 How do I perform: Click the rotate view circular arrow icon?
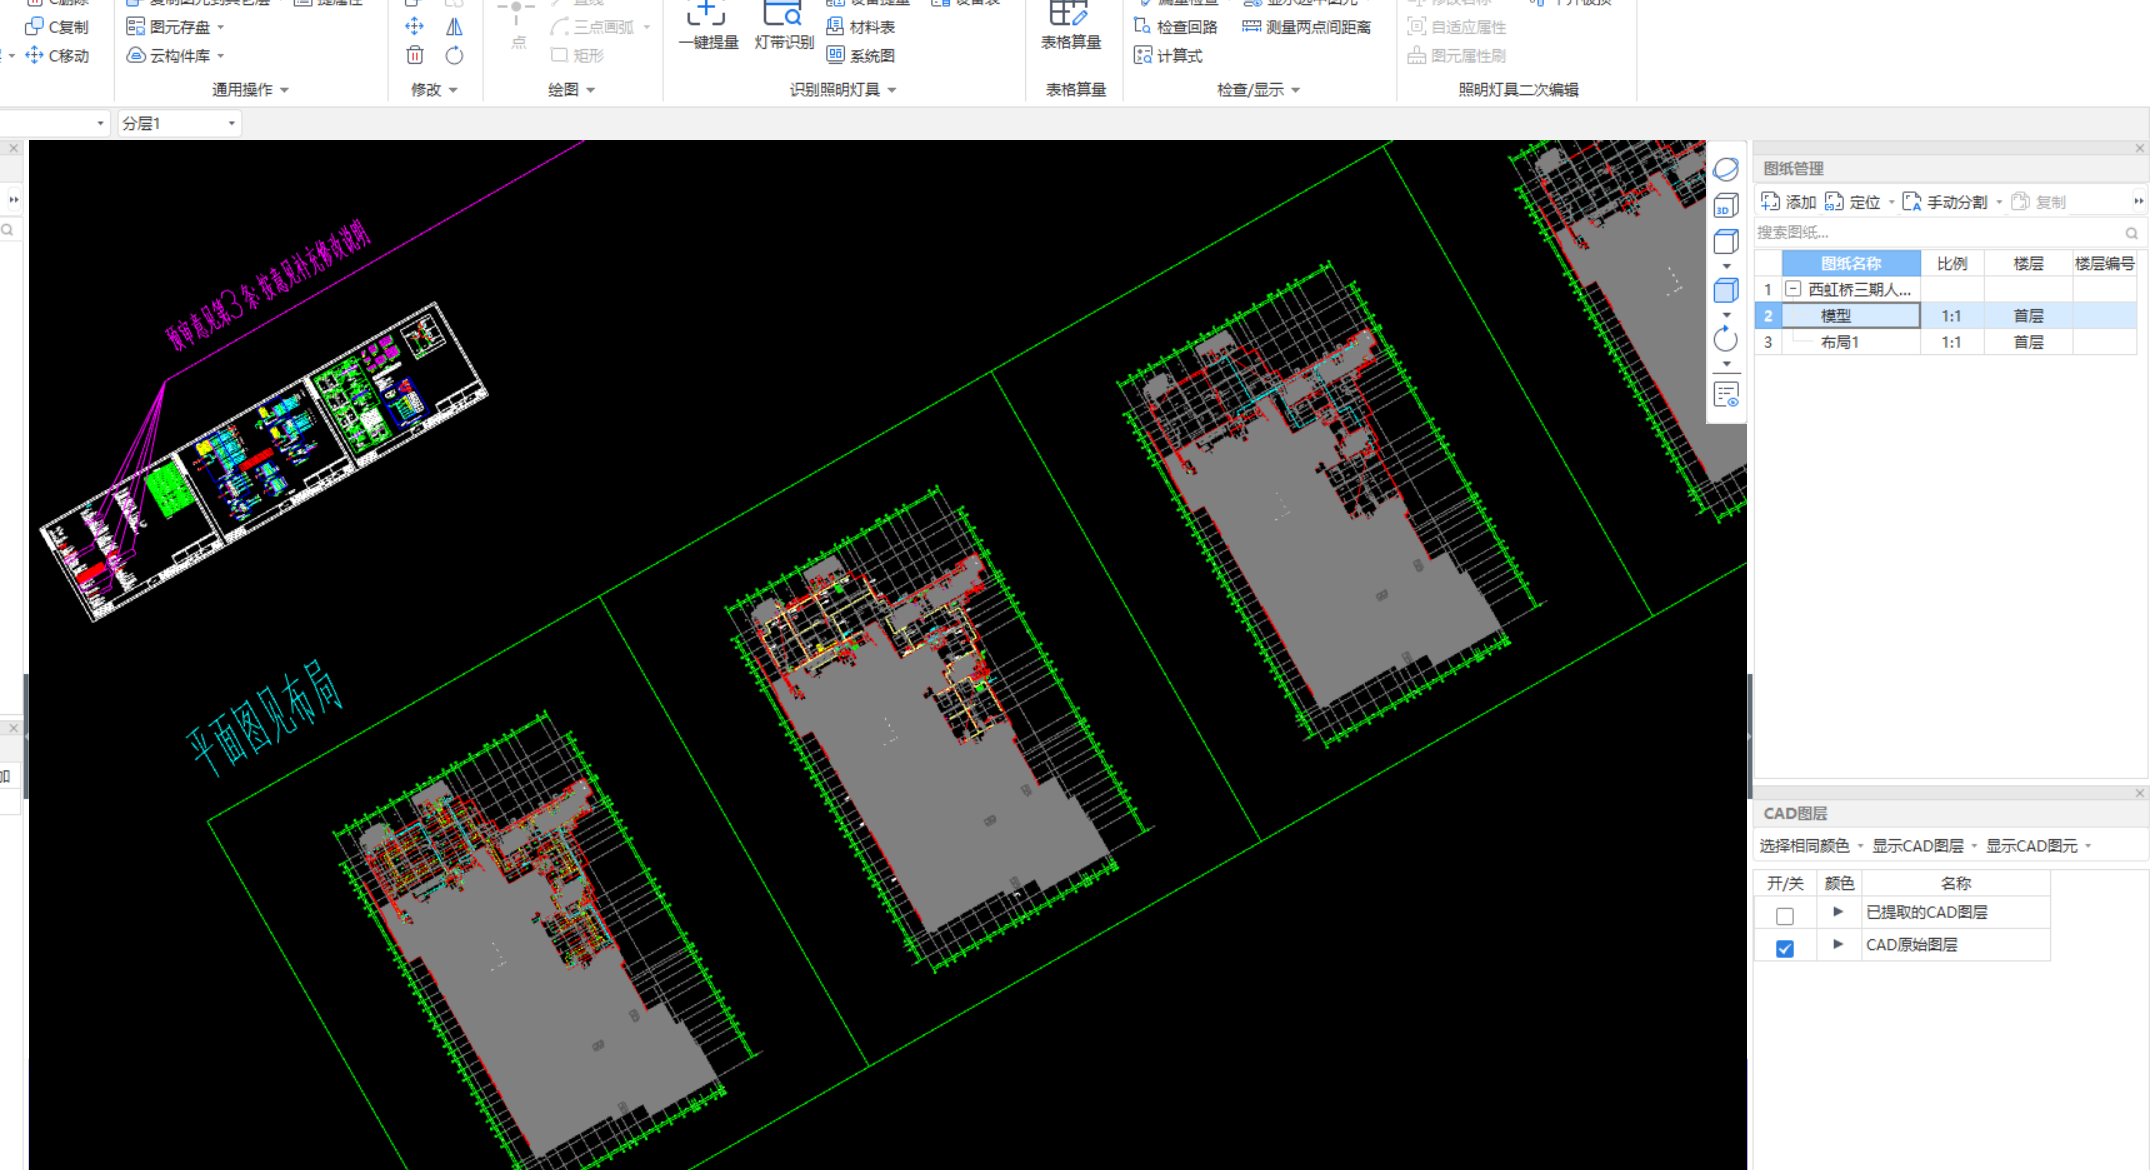pyautogui.click(x=1726, y=339)
